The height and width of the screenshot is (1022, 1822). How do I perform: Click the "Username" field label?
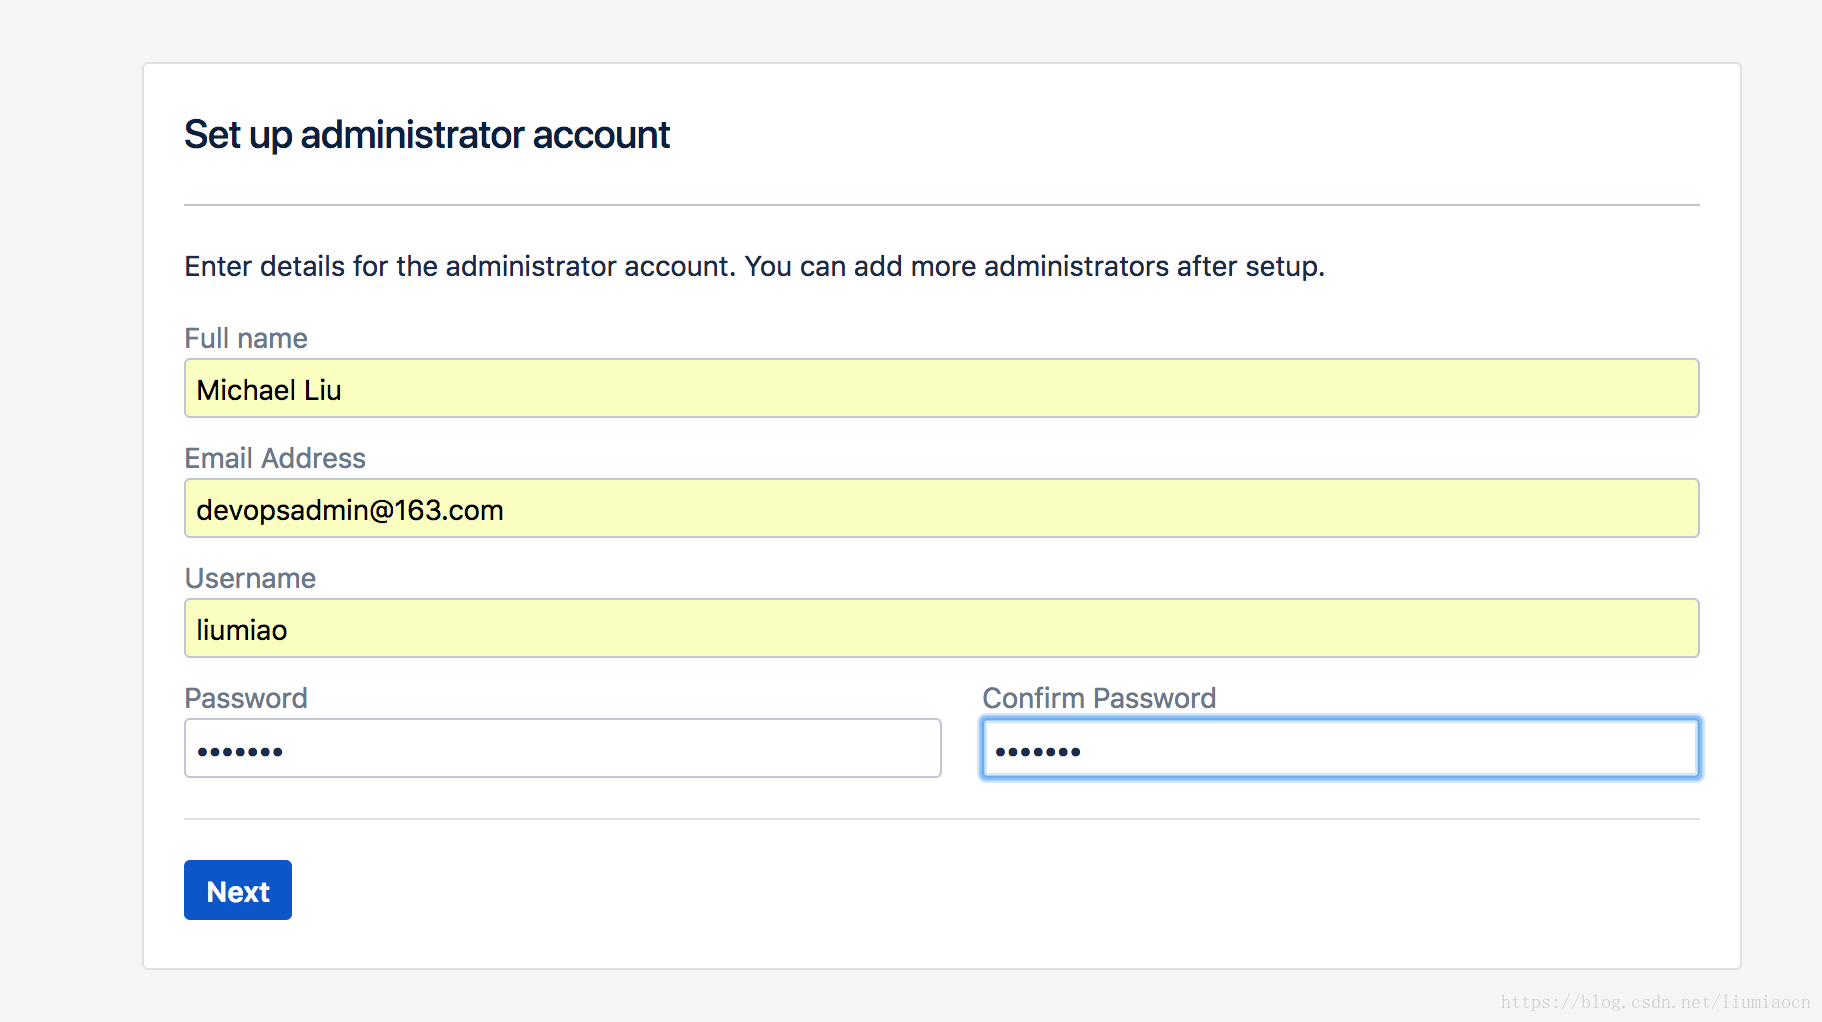pos(250,578)
